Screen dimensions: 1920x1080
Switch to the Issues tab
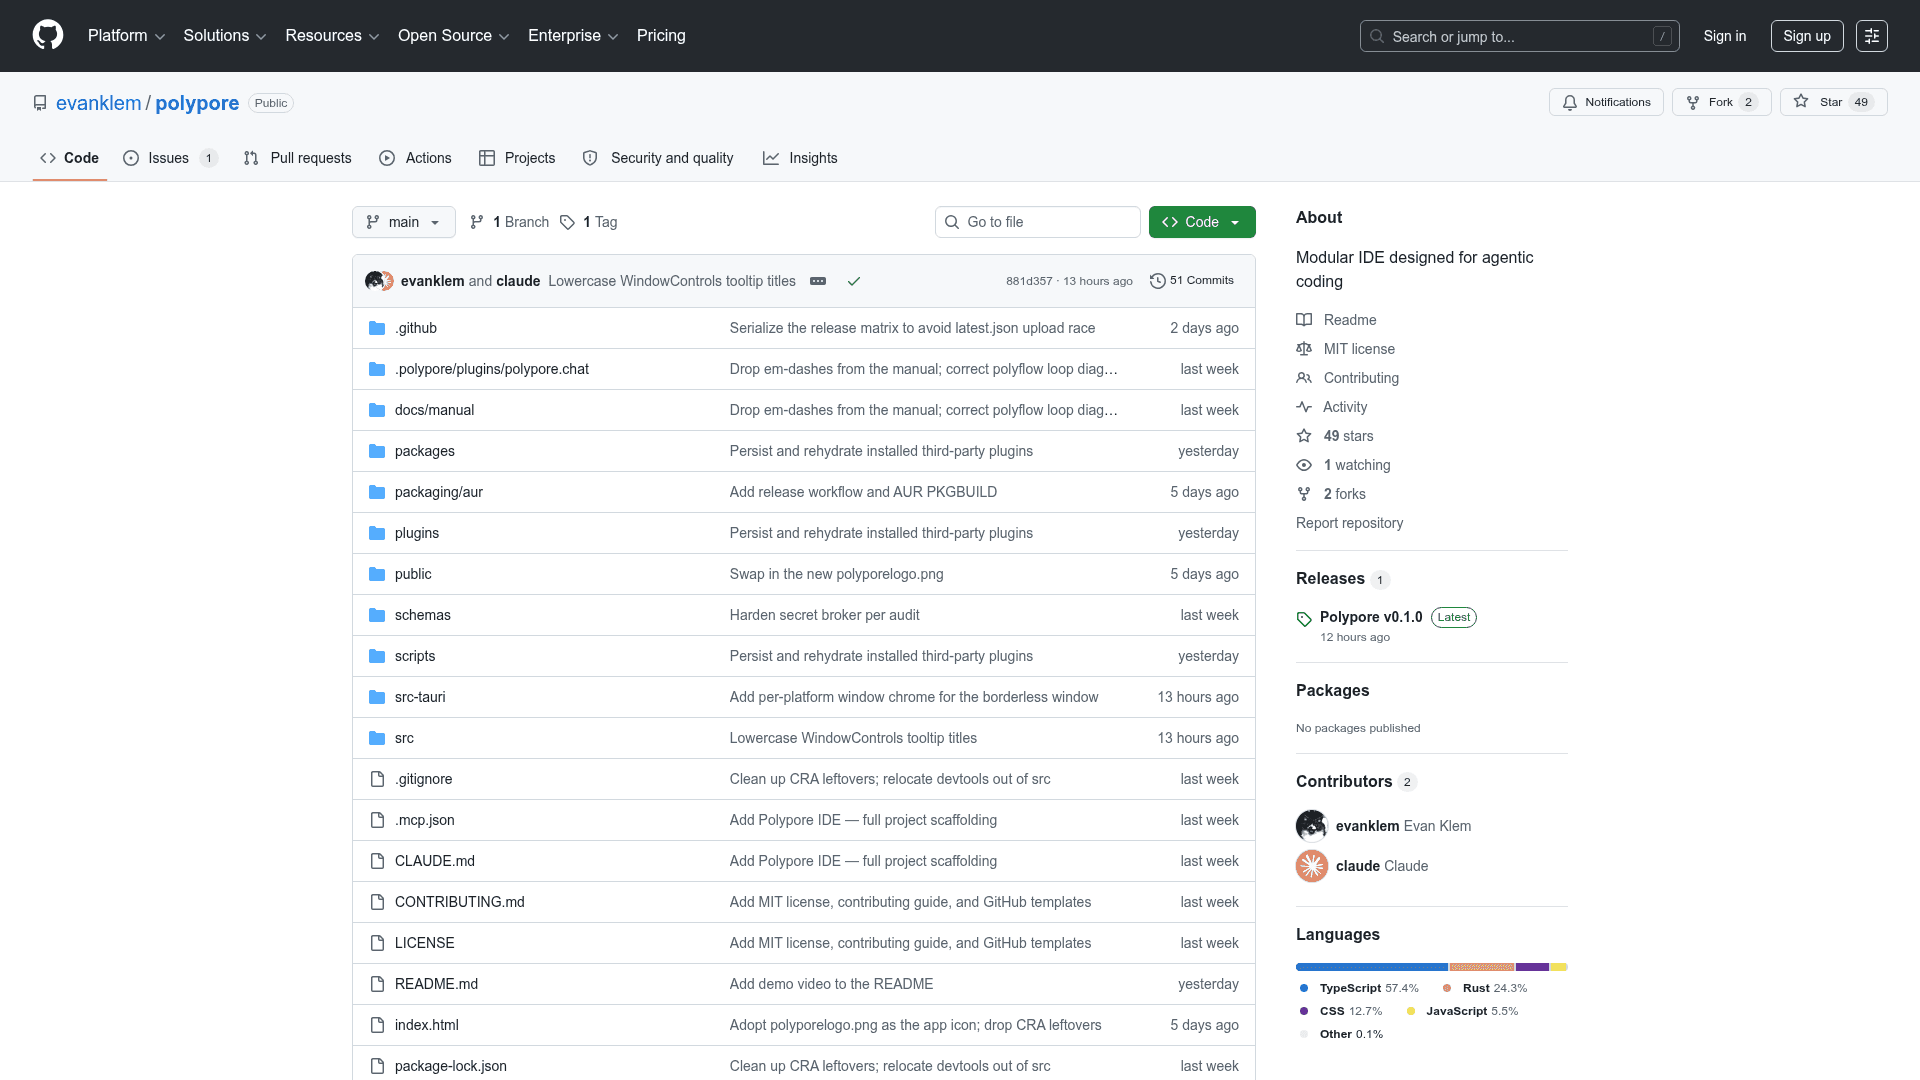(170, 158)
